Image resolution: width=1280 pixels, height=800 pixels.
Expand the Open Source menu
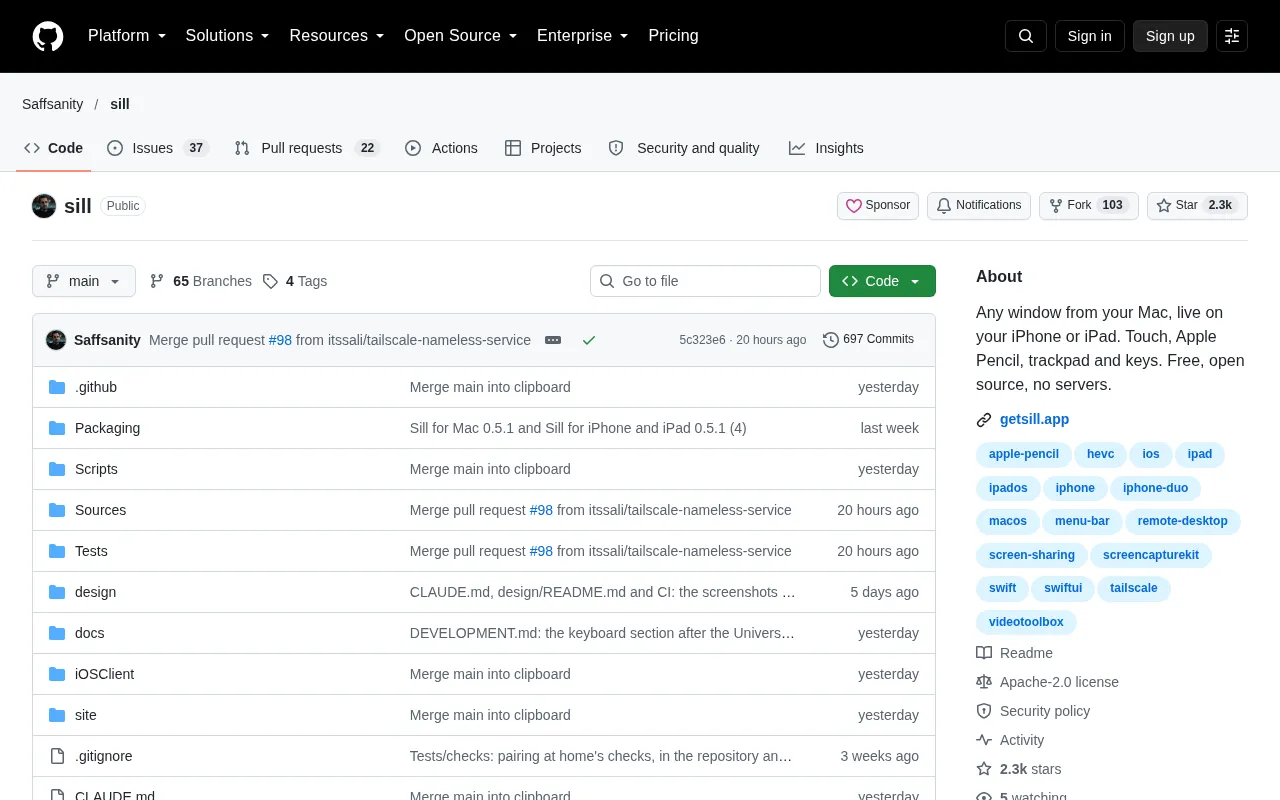coord(461,36)
